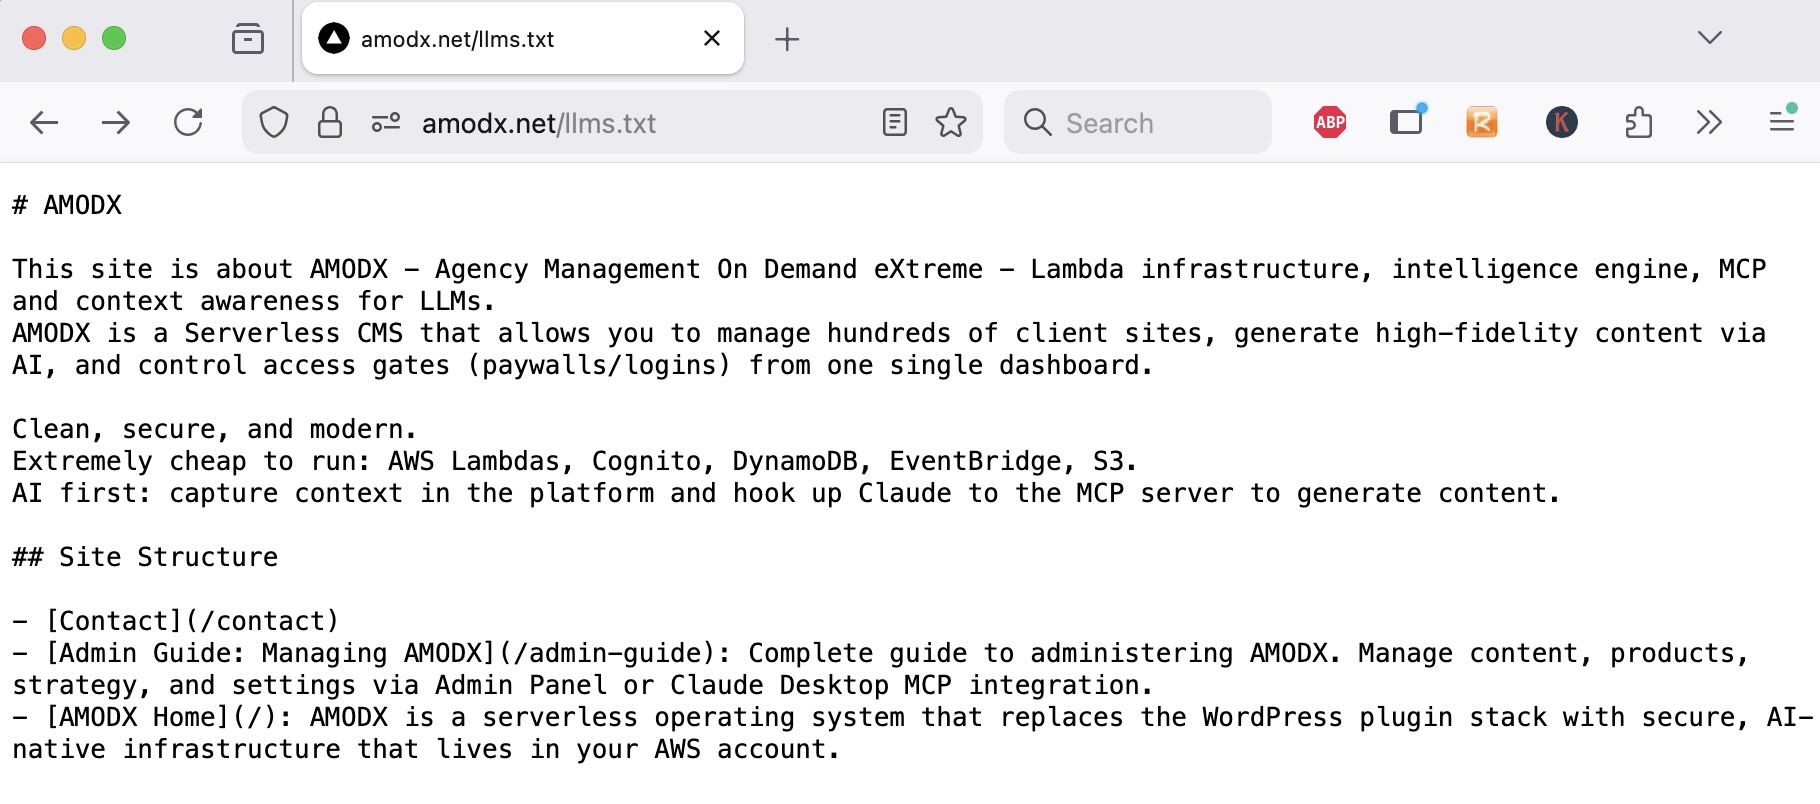Bookmark this page with star
The image size is (1820, 804).
tap(951, 123)
